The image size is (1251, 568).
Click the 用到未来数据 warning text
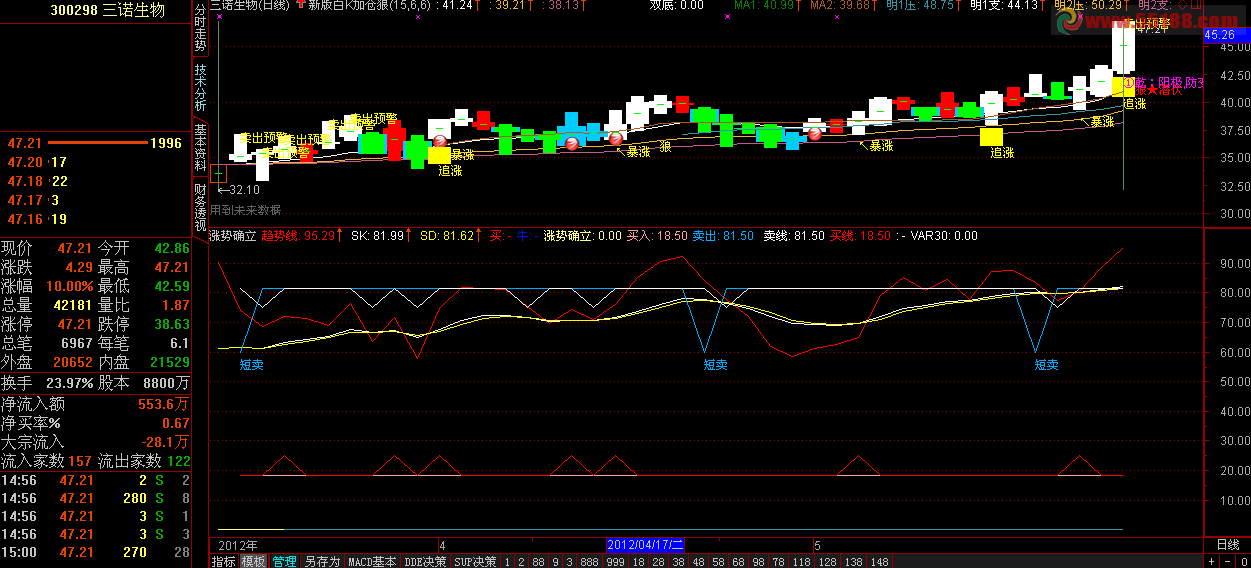(245, 210)
